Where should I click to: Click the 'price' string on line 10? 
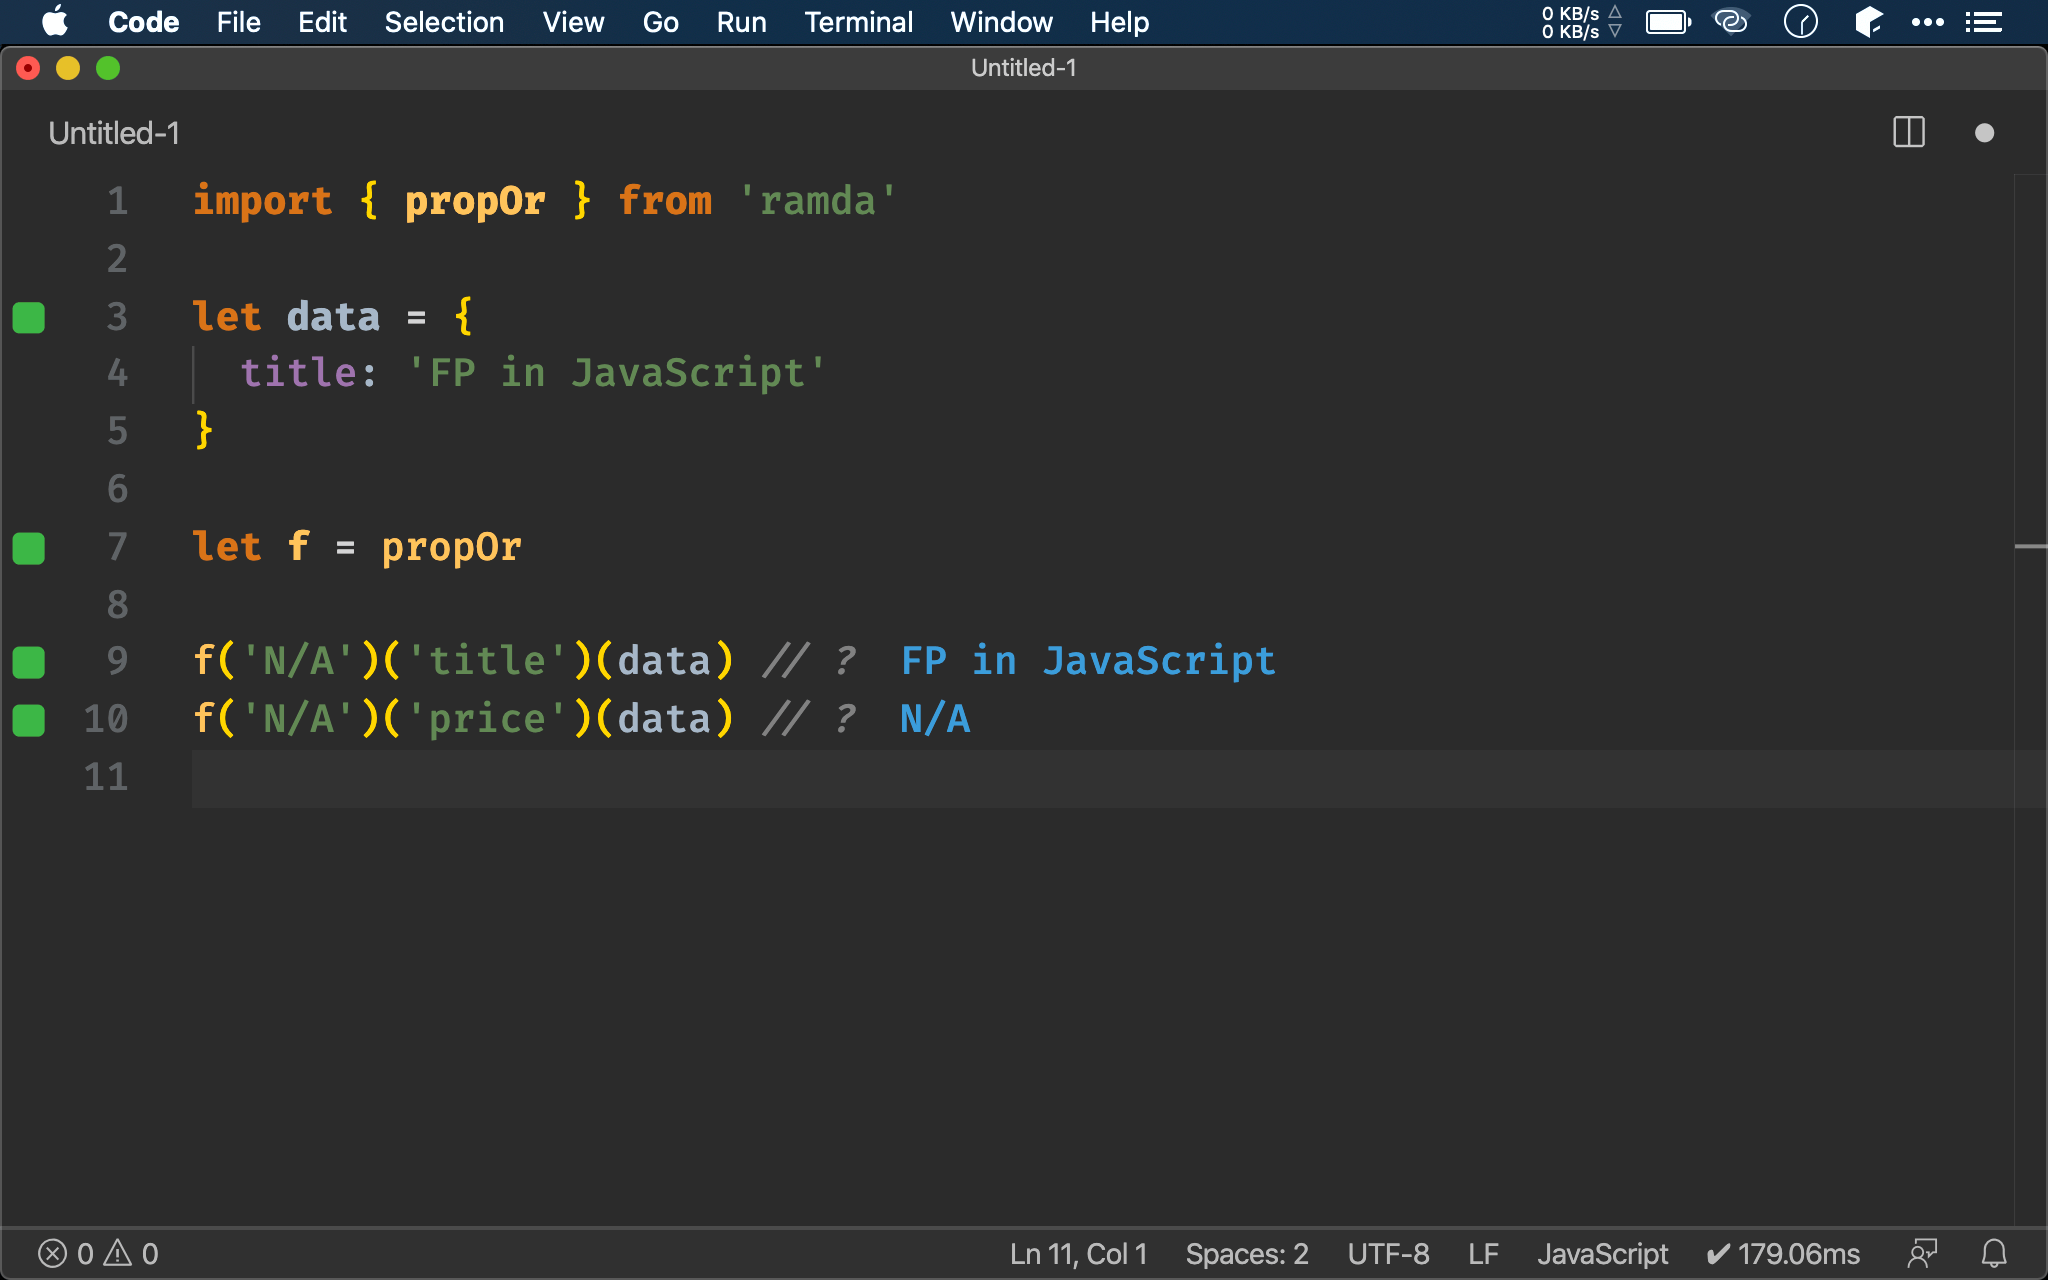[487, 719]
